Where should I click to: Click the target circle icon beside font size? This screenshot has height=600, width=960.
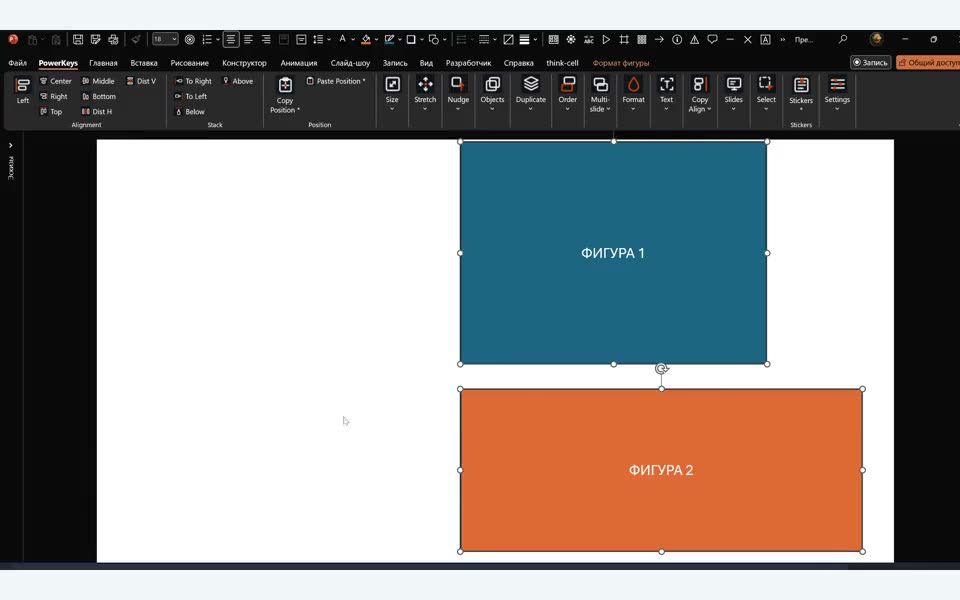pos(190,40)
